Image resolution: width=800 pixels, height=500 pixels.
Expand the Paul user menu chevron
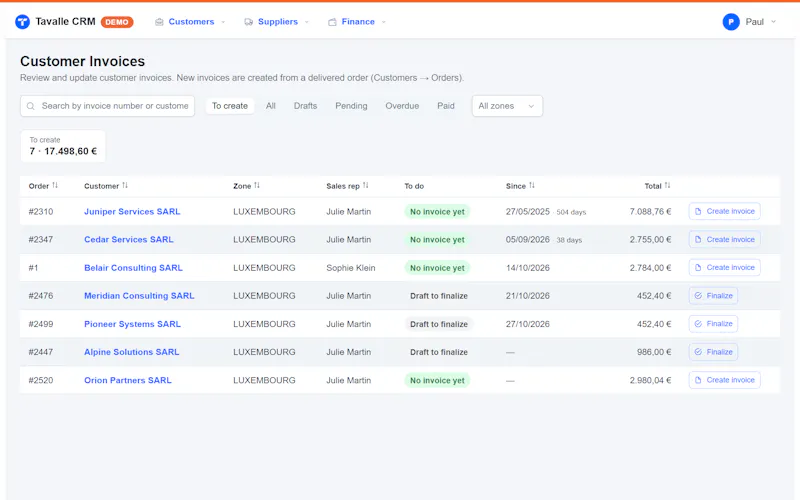tap(773, 22)
